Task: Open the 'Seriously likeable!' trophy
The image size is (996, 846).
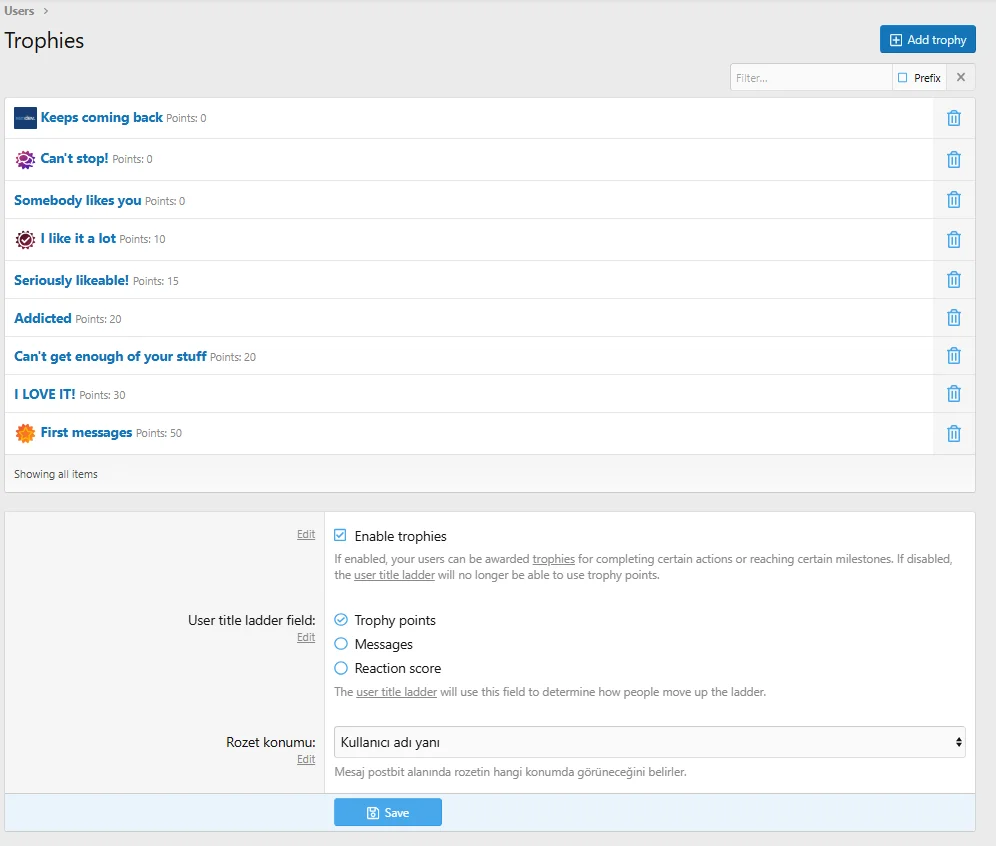Action: point(71,280)
